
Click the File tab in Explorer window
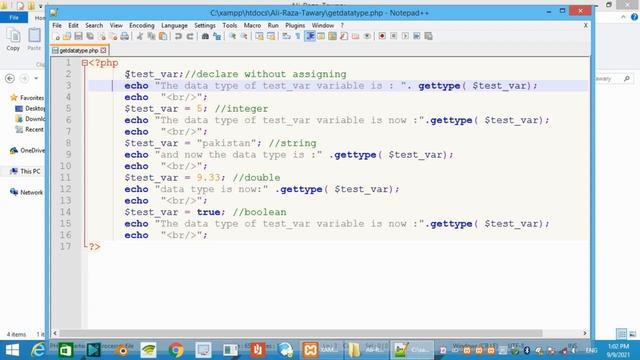click(14, 18)
